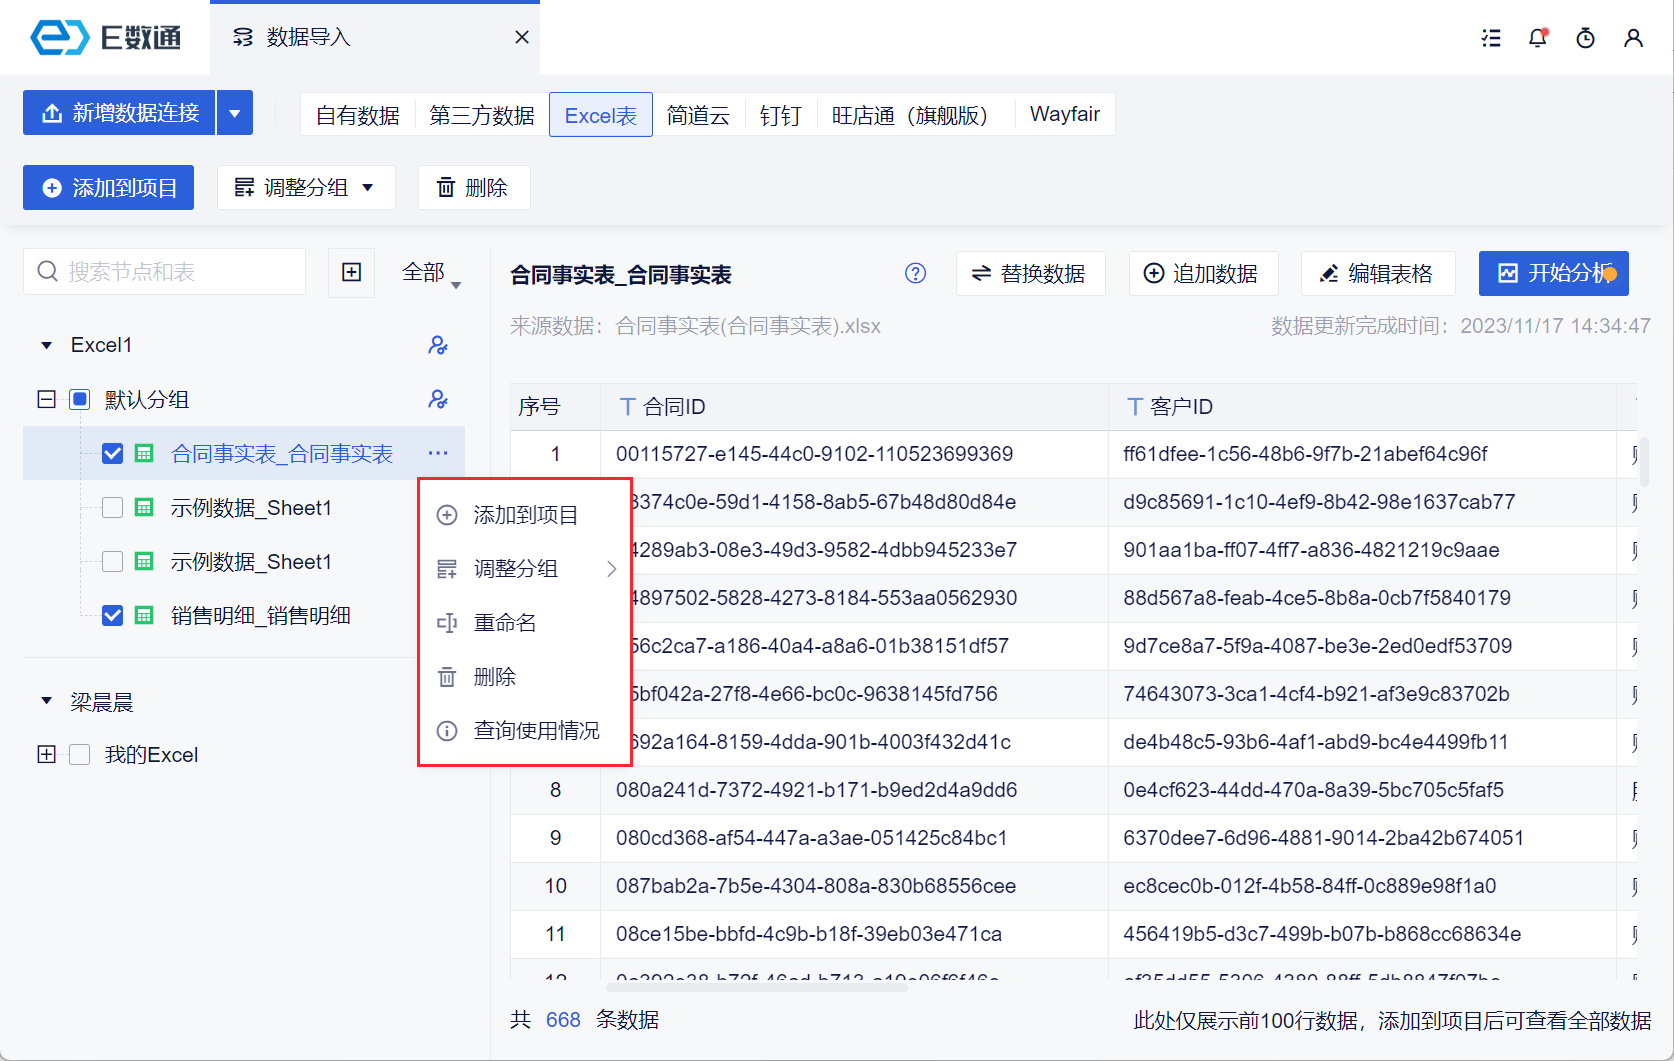Click the table icon of 销售明细_销售明细
Image resolution: width=1674 pixels, height=1061 pixels.
pos(144,615)
